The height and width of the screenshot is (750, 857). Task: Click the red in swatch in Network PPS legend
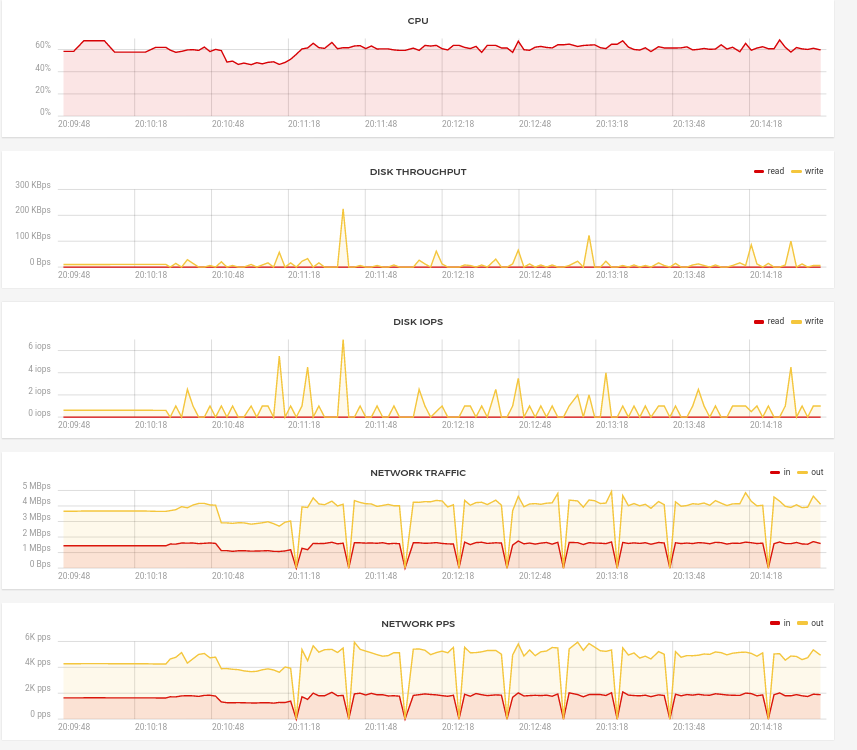click(774, 623)
